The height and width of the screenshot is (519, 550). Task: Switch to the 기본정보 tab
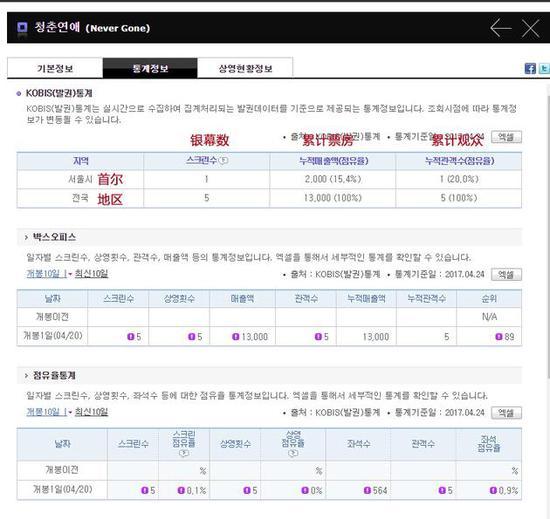pyautogui.click(x=55, y=68)
